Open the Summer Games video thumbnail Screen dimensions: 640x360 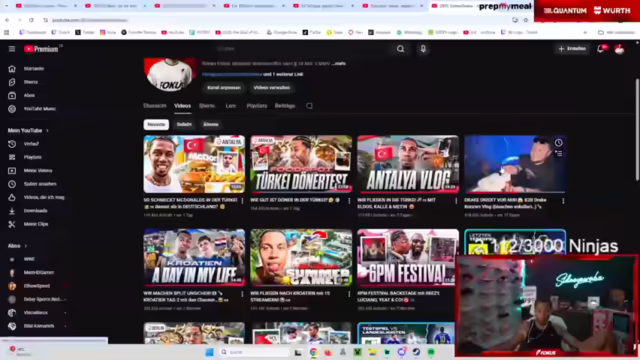(301, 258)
